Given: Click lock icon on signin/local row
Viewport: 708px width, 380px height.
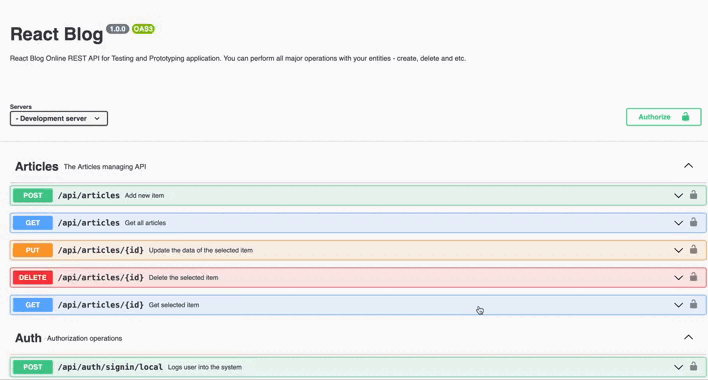Looking at the screenshot, I should pyautogui.click(x=693, y=366).
